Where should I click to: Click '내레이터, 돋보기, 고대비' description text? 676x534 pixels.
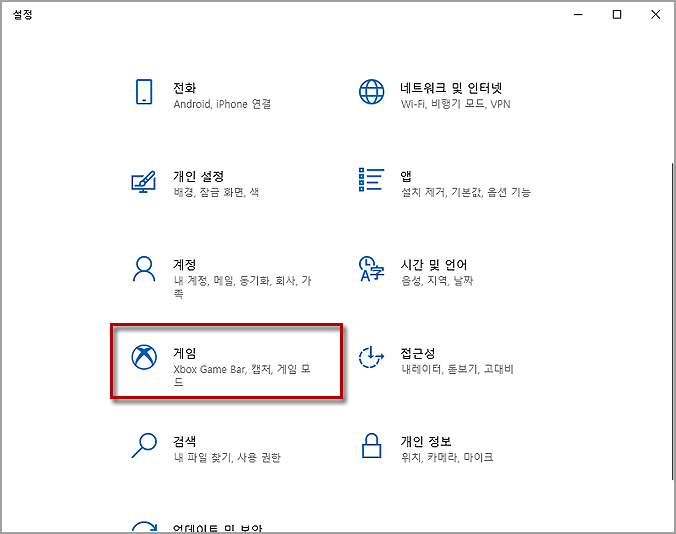(x=457, y=369)
